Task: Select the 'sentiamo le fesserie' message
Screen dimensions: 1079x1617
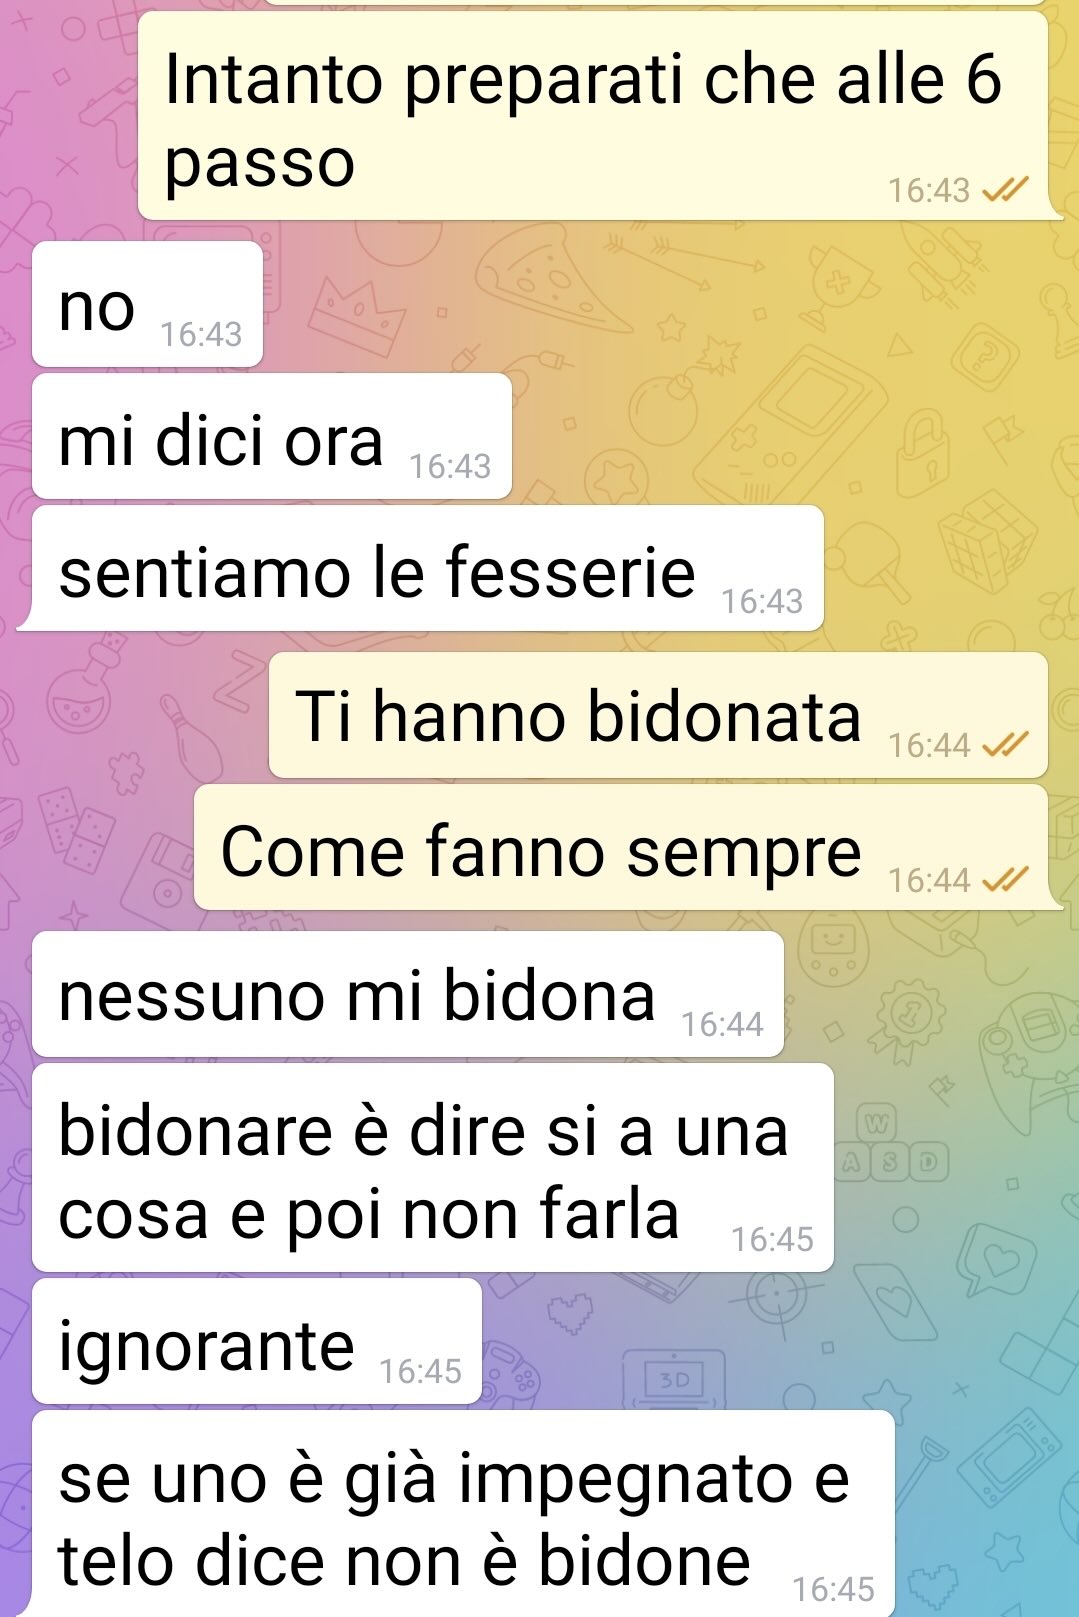Action: tap(428, 569)
